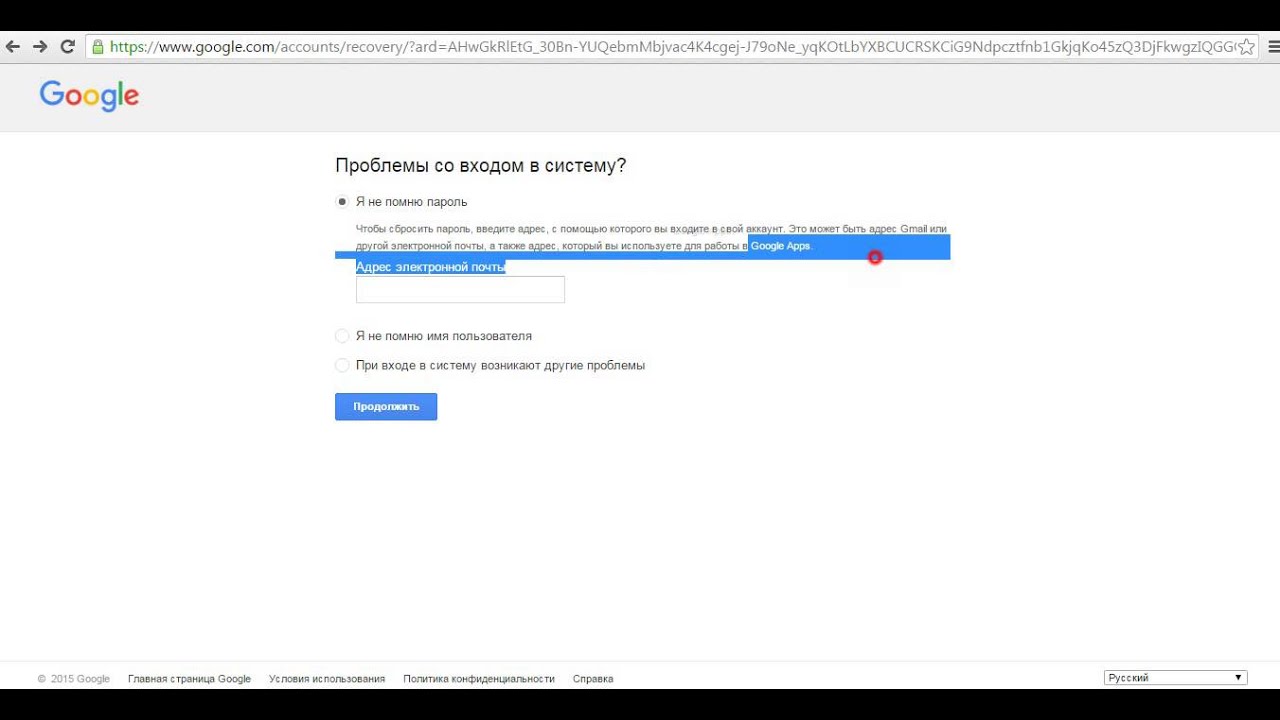Viewport: 1280px width, 720px height.
Task: Open 'Политика конфиденциальности' footer link
Action: [479, 679]
